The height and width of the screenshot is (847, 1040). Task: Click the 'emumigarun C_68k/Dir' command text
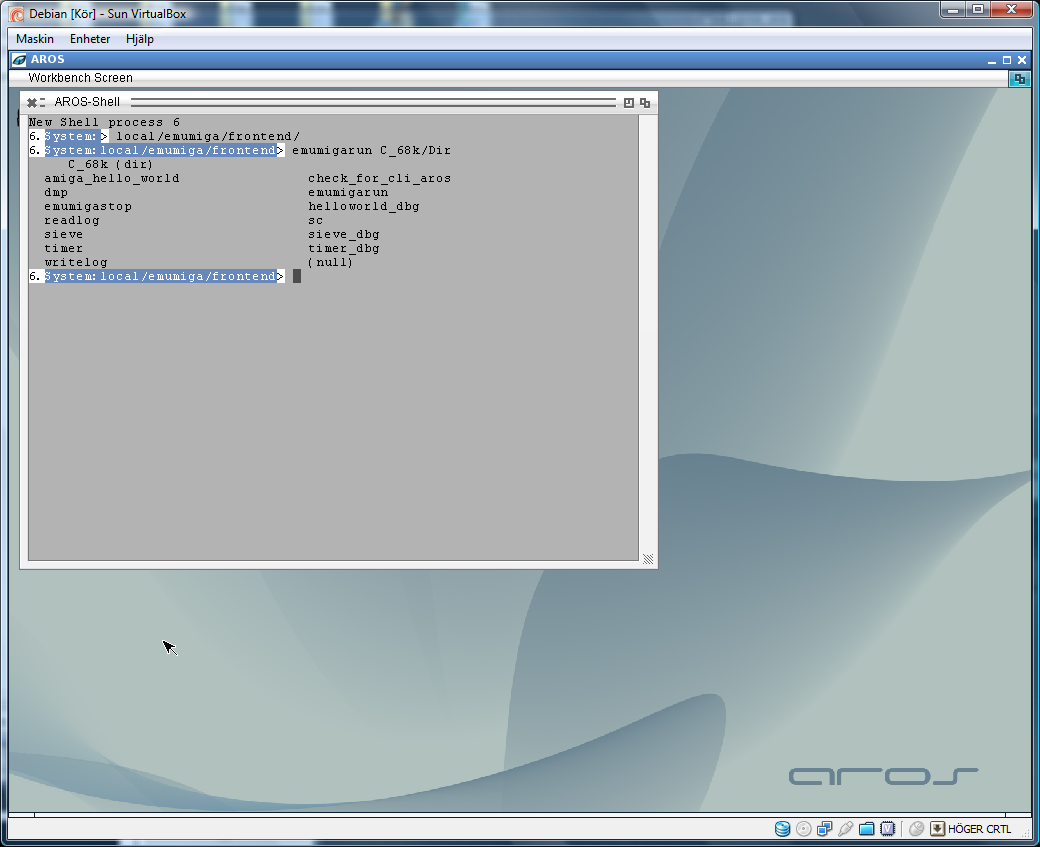(x=371, y=151)
